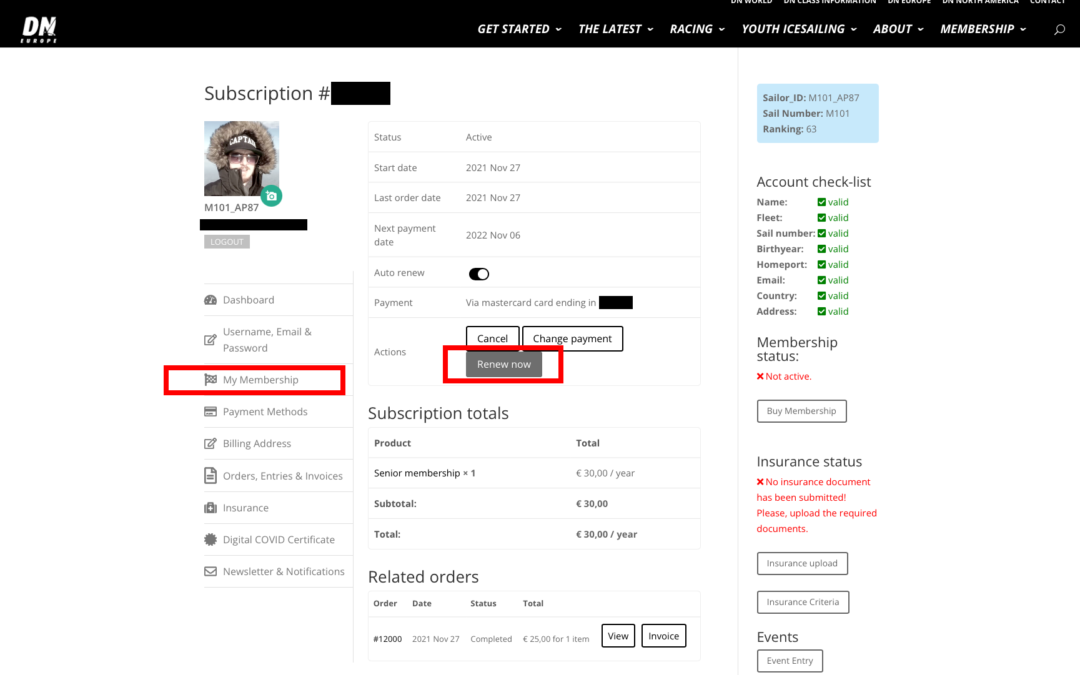Open the Membership menu in header
Viewport: 1080px width, 675px height.
[x=982, y=29]
